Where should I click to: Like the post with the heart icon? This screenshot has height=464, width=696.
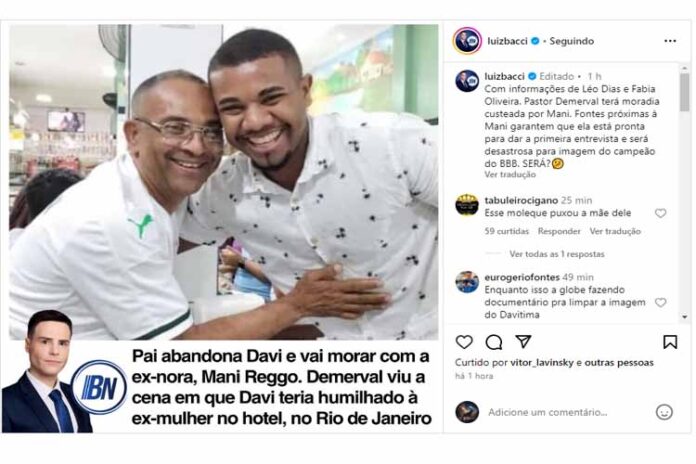pos(464,342)
